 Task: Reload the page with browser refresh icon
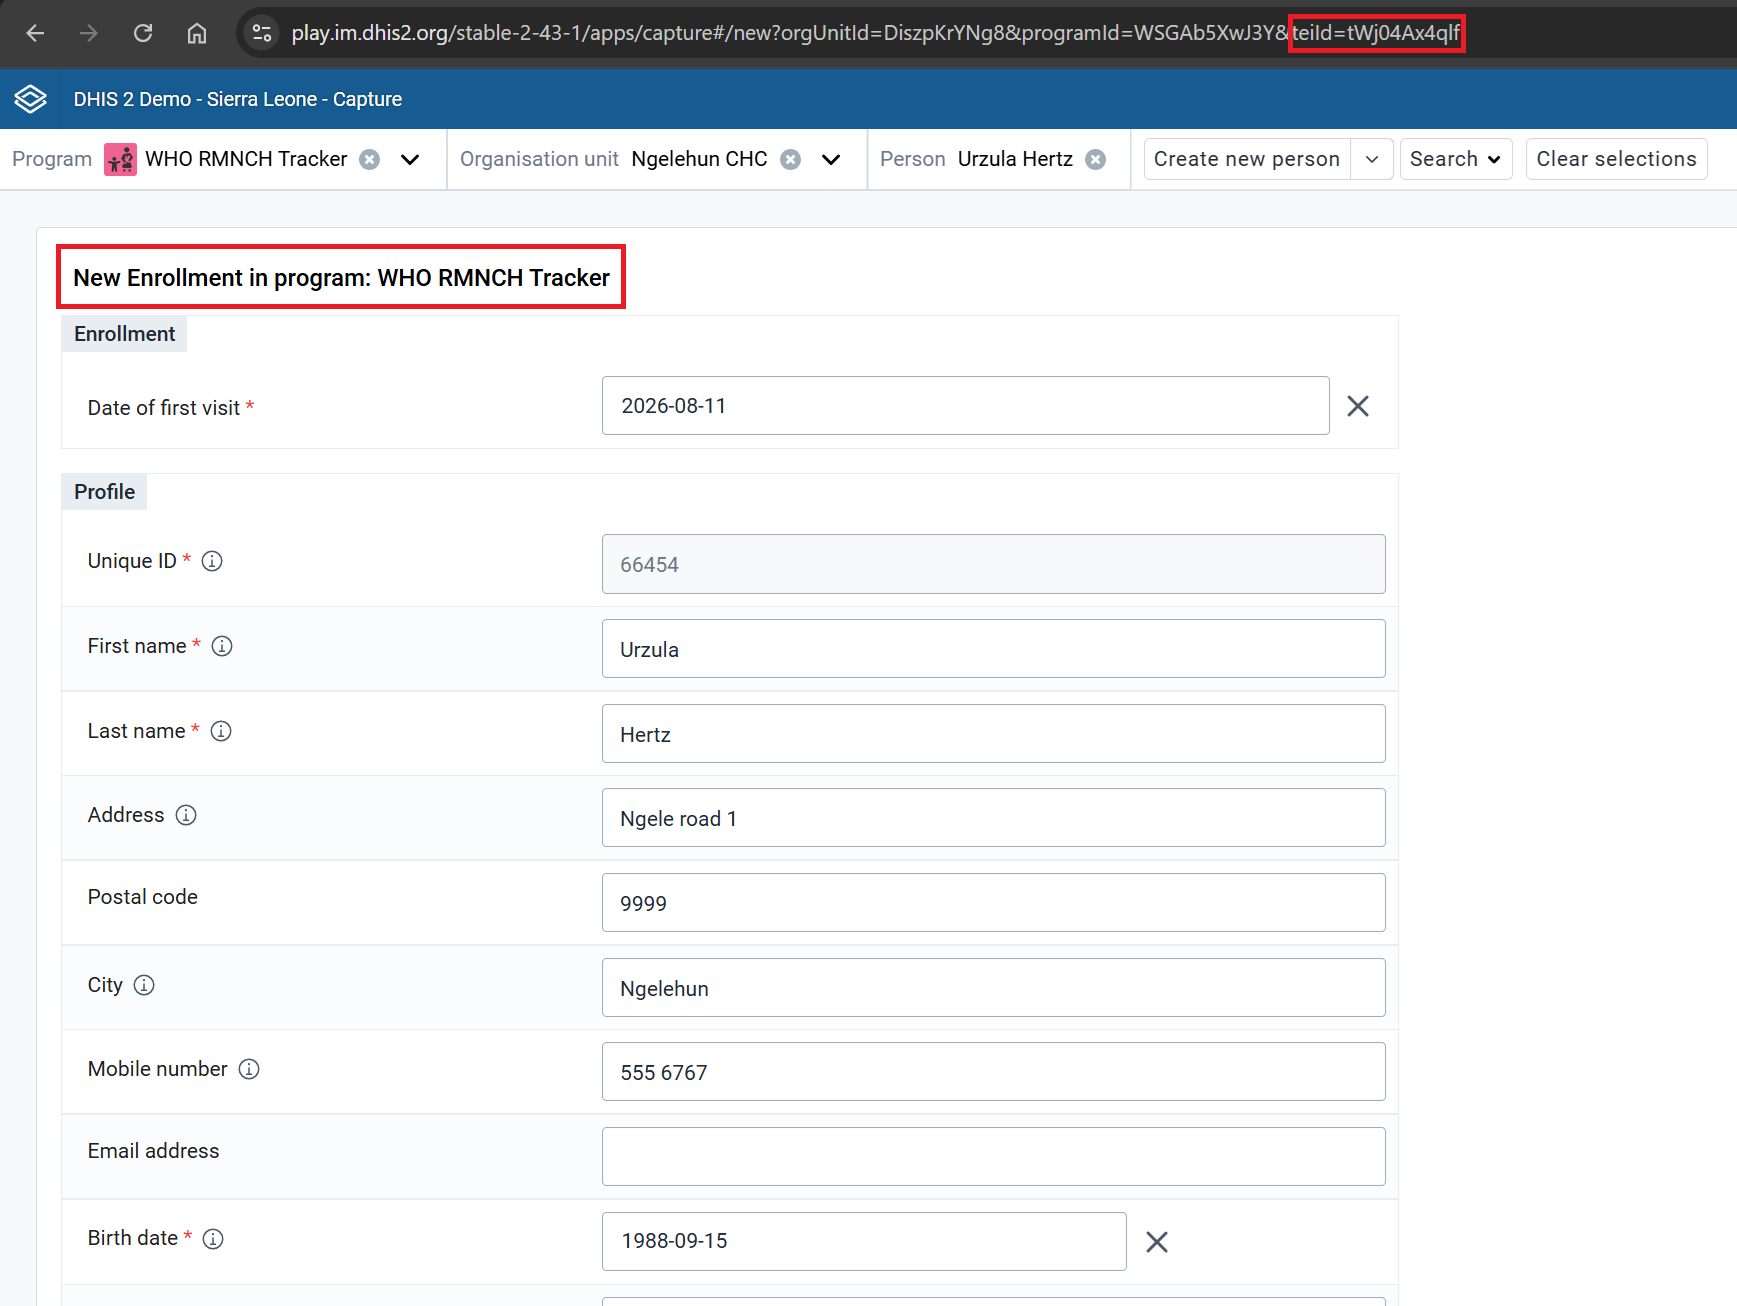tap(143, 33)
